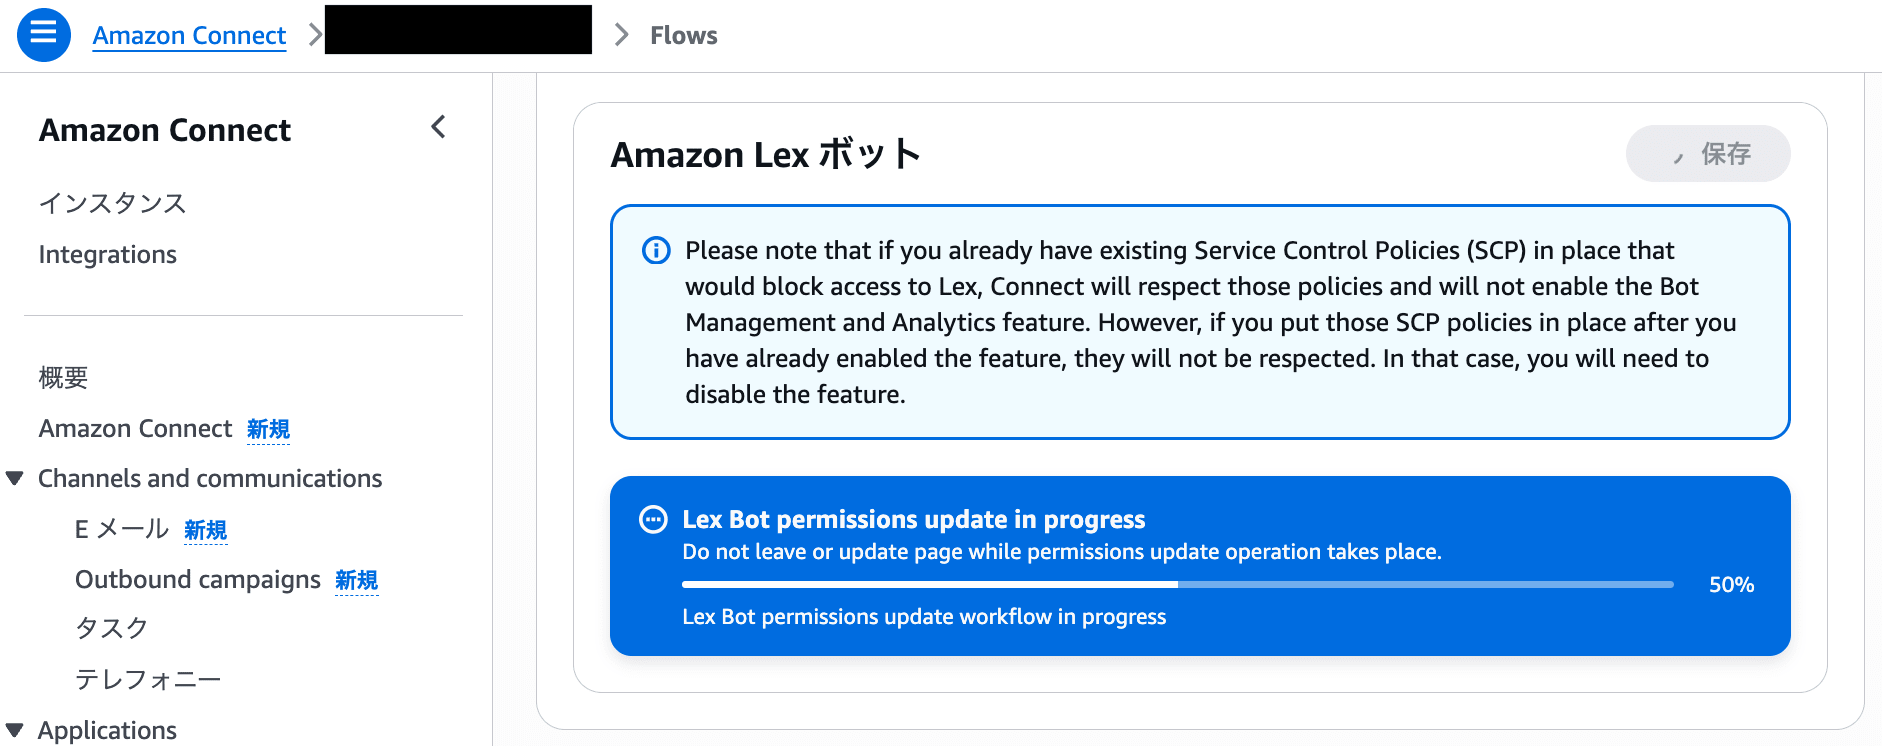Select タスク under Channels and communications

point(112,628)
